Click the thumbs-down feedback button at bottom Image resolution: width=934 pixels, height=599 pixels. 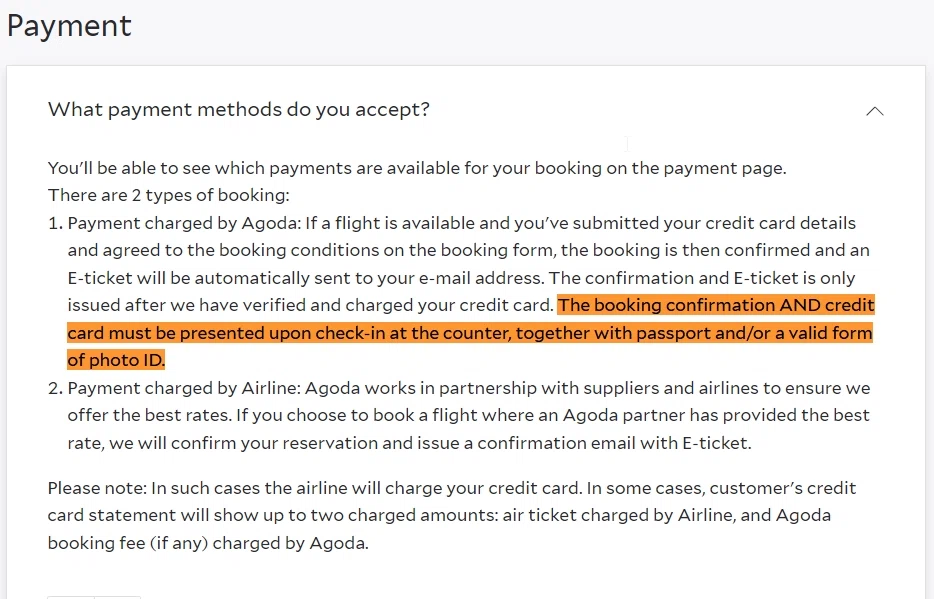[x=117, y=597]
